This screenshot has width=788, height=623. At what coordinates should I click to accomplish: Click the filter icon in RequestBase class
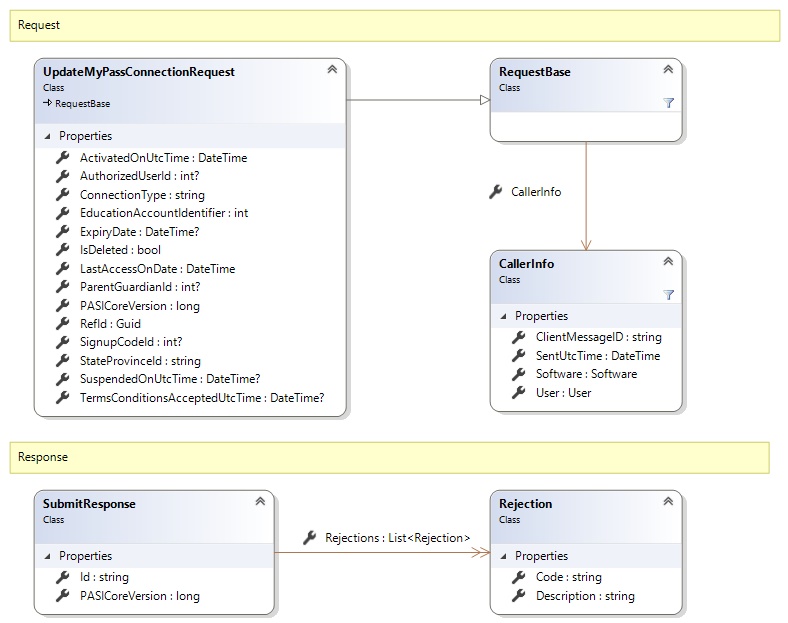pos(669,103)
